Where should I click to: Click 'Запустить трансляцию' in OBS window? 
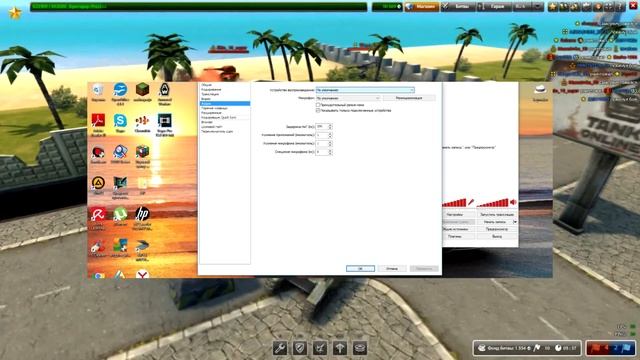pos(497,214)
